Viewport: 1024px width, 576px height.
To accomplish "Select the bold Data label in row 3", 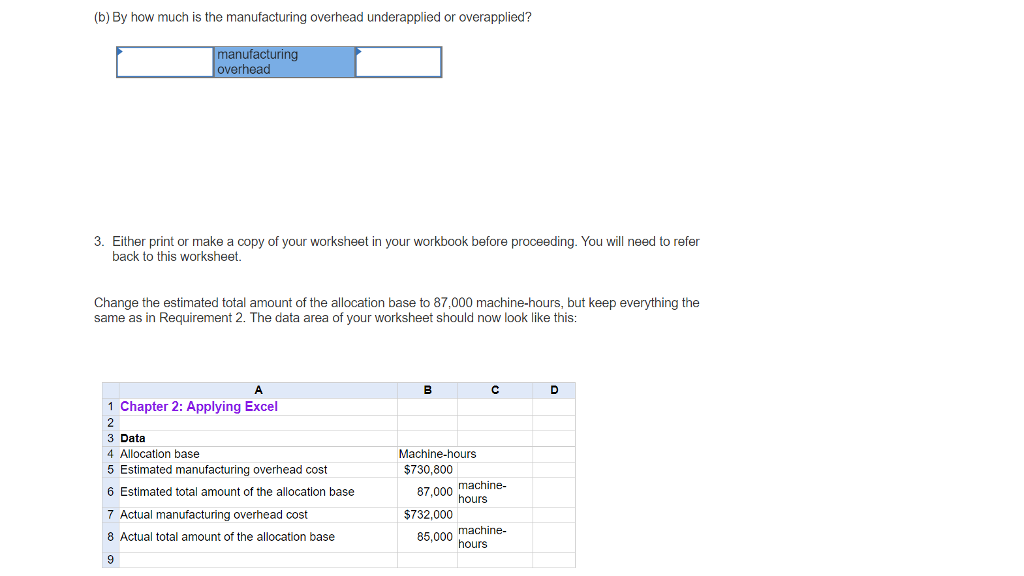I will tap(131, 438).
